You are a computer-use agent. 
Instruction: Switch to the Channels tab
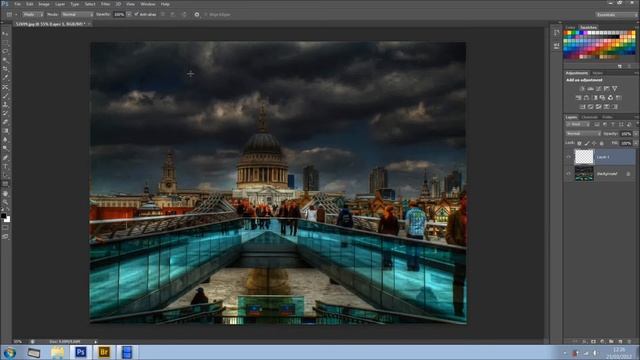(x=589, y=117)
